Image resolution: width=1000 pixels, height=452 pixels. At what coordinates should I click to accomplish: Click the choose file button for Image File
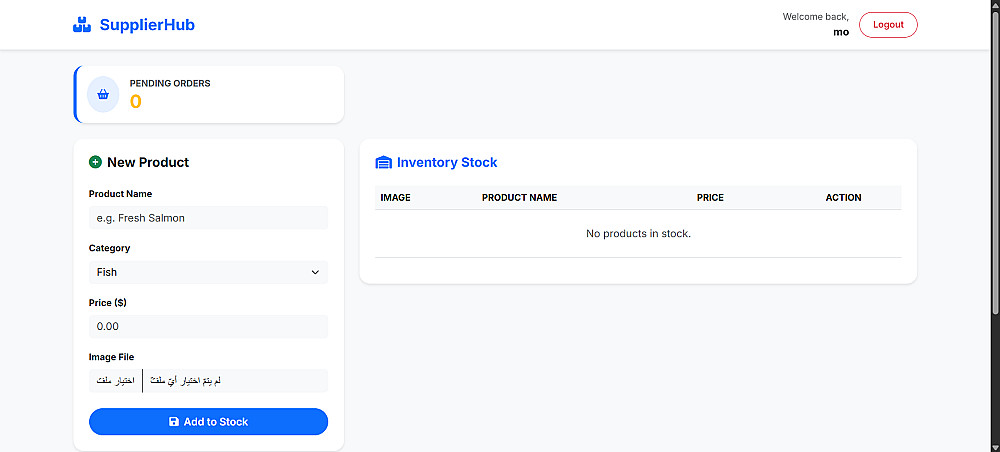[x=115, y=381]
